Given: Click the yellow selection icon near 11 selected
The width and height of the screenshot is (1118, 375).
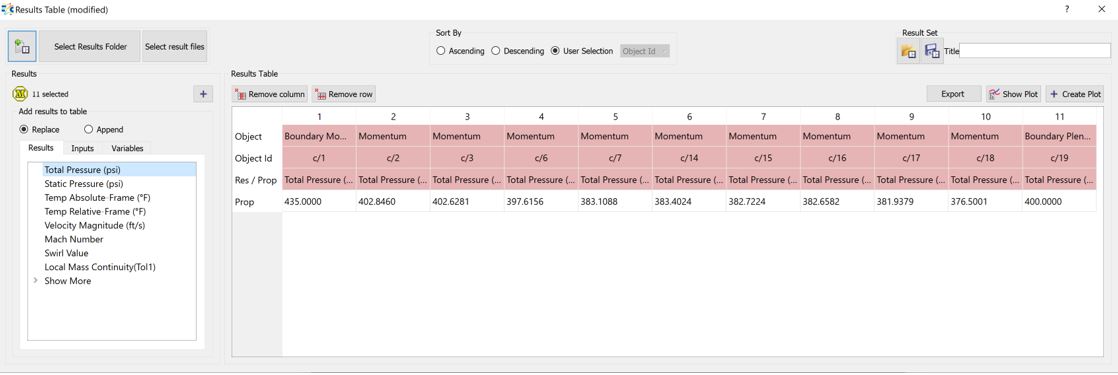Looking at the screenshot, I should coord(21,93).
